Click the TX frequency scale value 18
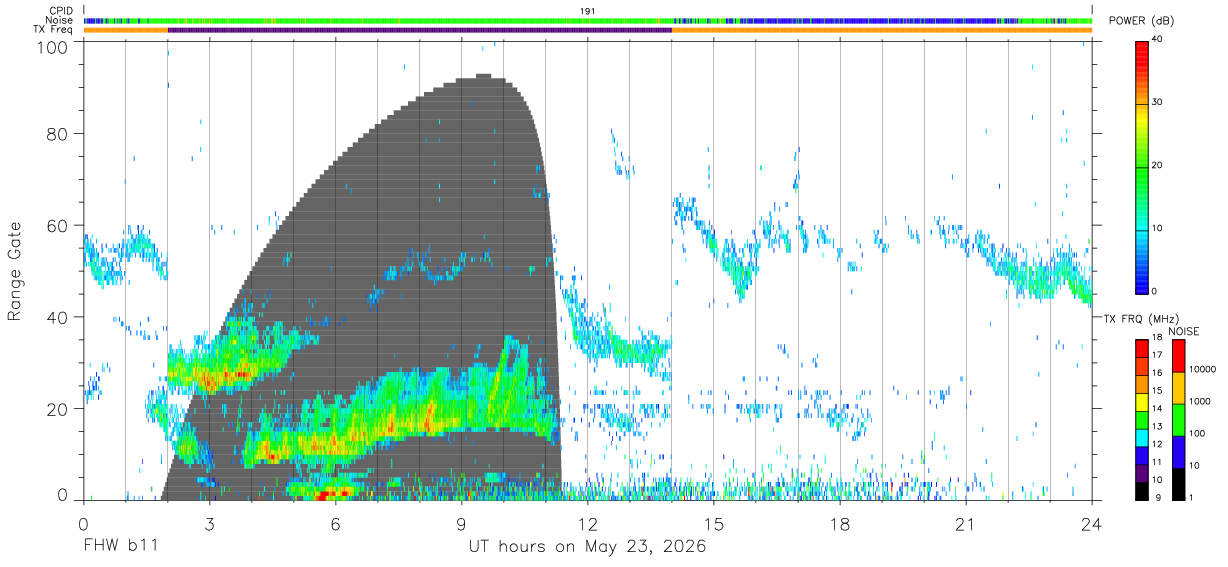Viewport: 1228px width, 567px height. [x=1159, y=340]
